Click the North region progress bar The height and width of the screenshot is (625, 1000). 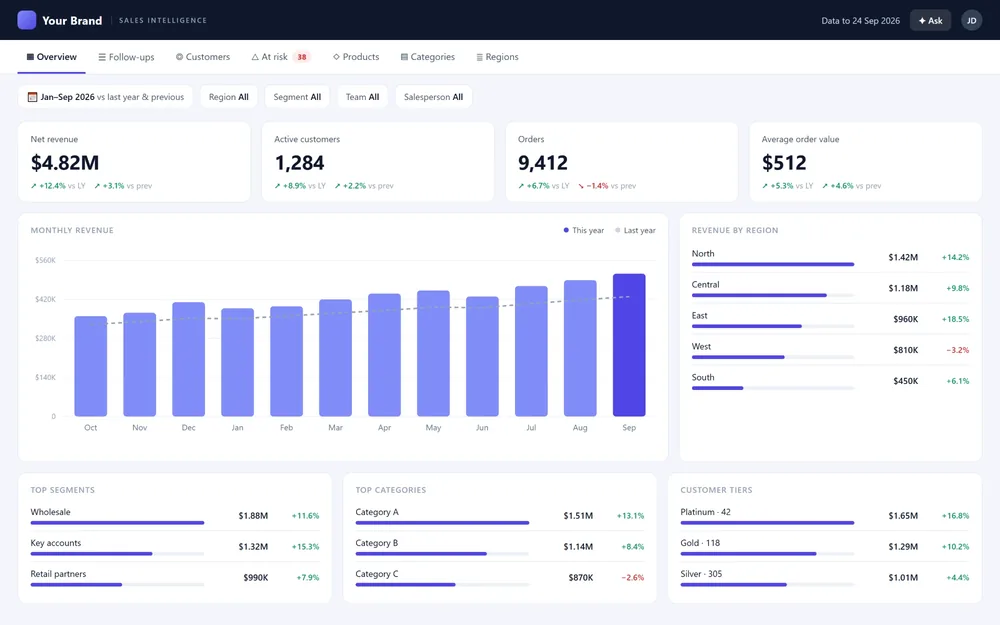773,264
